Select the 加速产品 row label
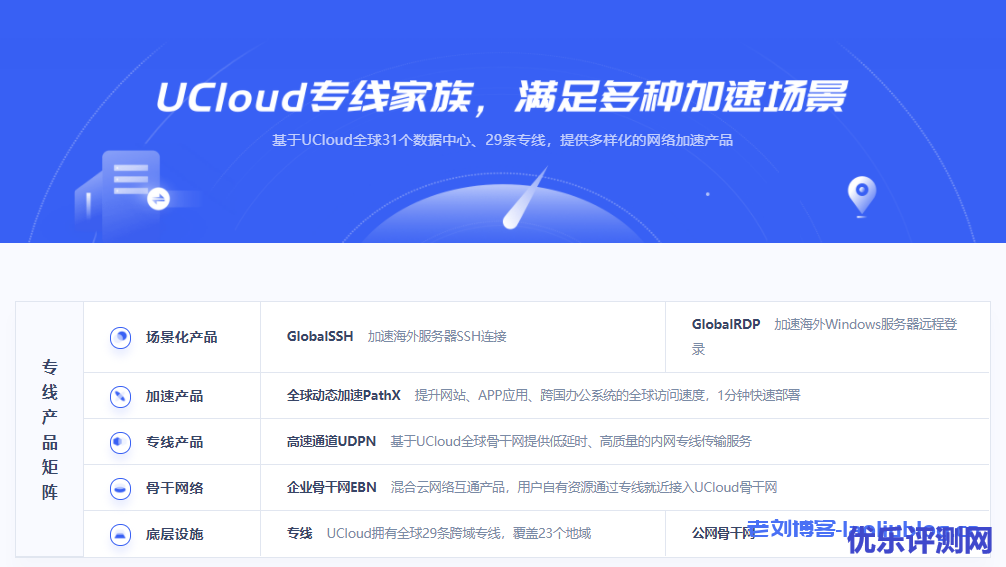This screenshot has width=1006, height=567. (174, 396)
